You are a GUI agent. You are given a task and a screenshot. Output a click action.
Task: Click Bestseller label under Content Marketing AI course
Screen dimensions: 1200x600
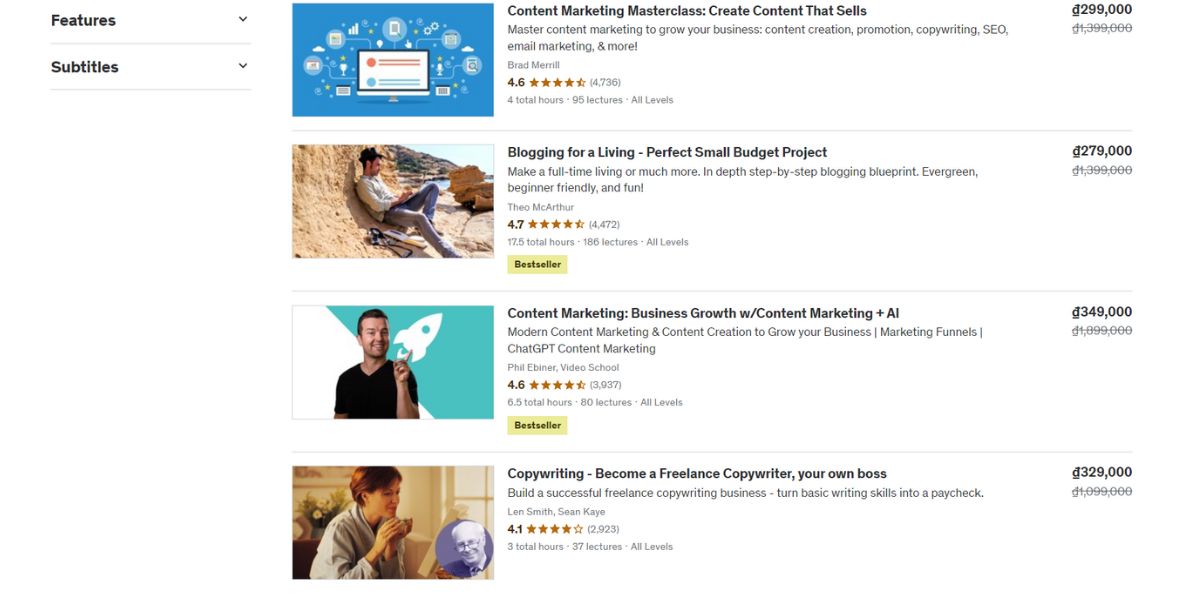(x=537, y=425)
